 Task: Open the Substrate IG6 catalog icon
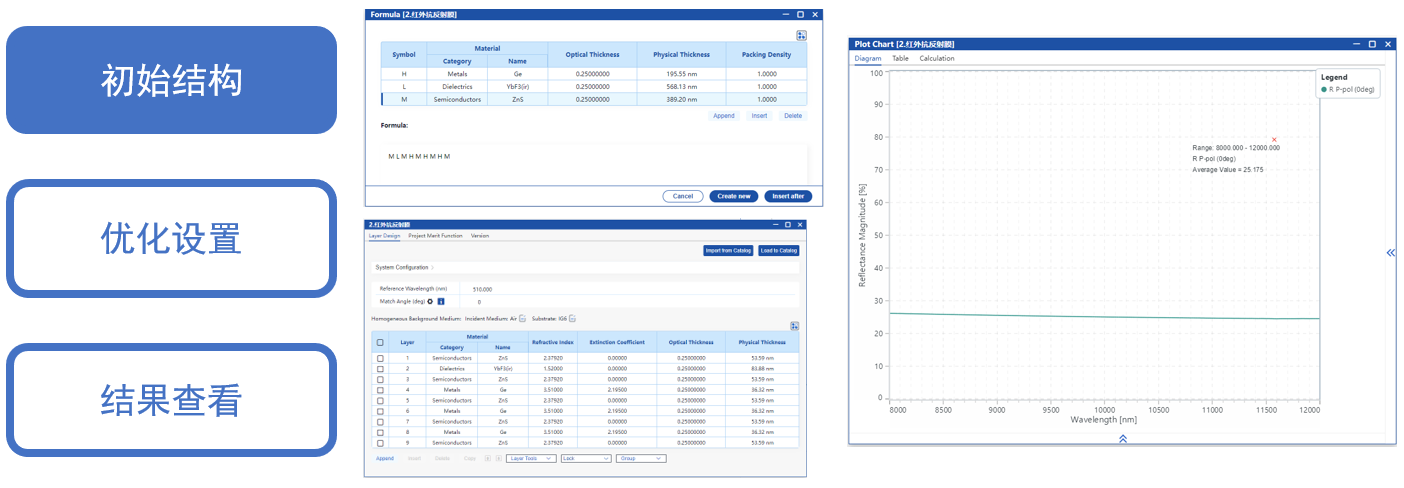573,318
